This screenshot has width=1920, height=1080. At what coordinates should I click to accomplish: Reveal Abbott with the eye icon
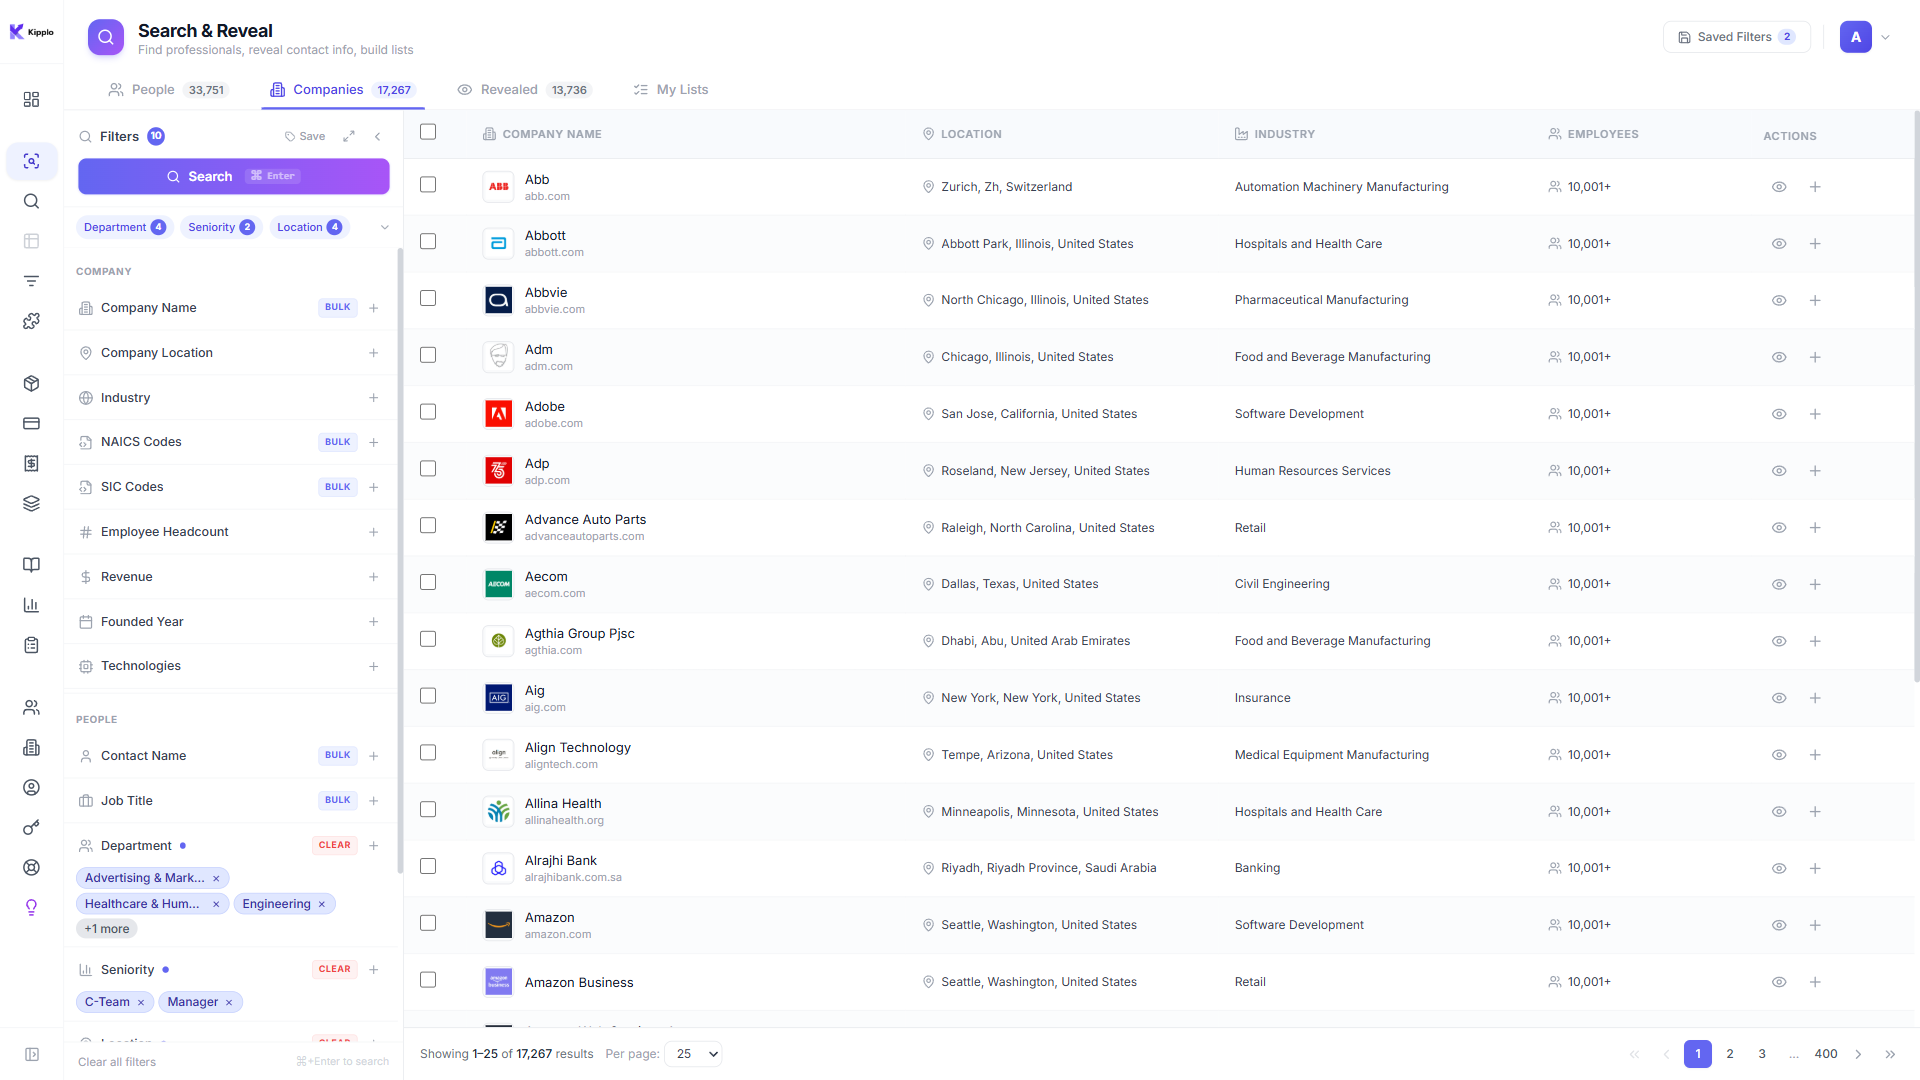coord(1779,244)
